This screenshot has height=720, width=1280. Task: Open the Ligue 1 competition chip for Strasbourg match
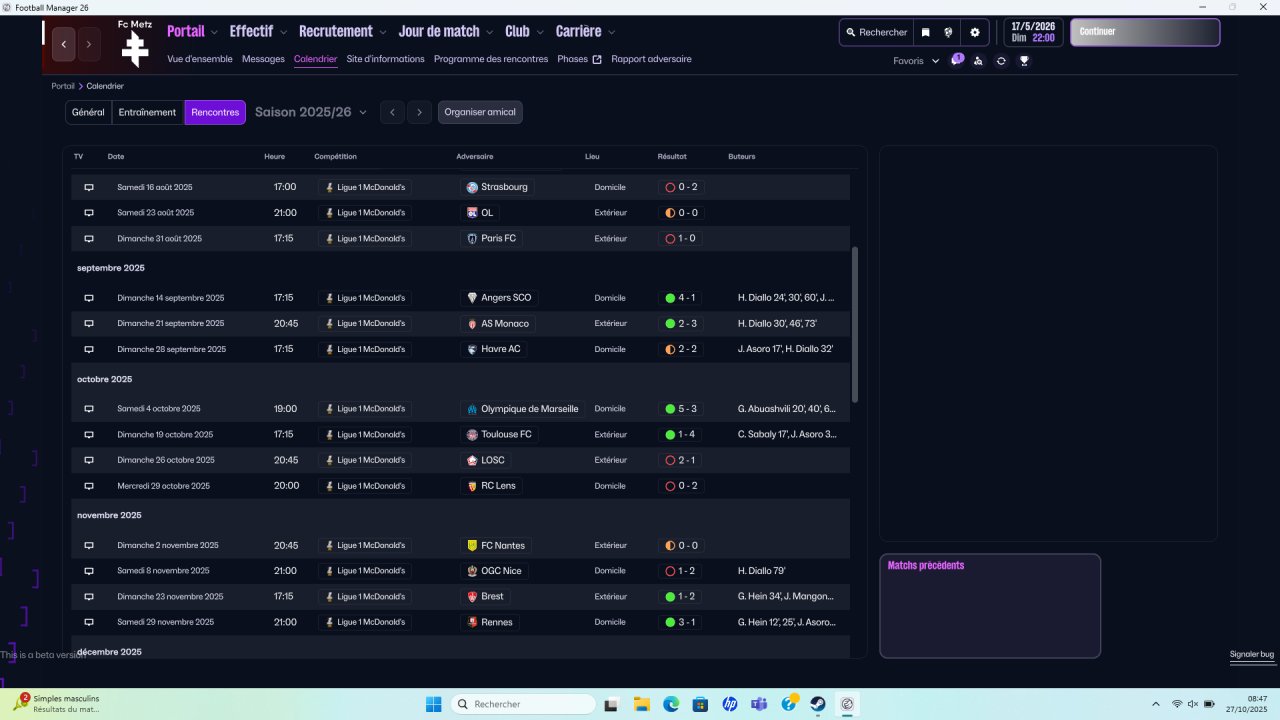365,187
